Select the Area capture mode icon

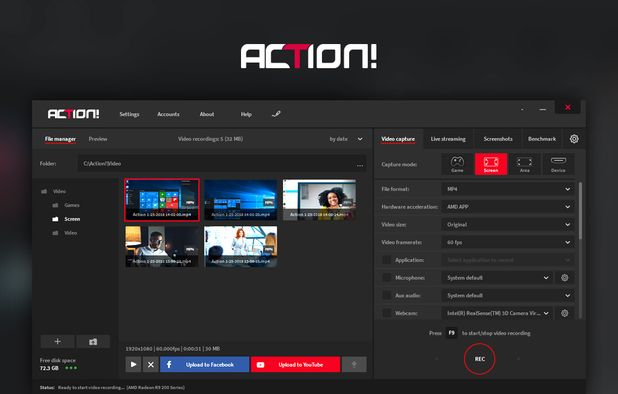click(x=525, y=164)
